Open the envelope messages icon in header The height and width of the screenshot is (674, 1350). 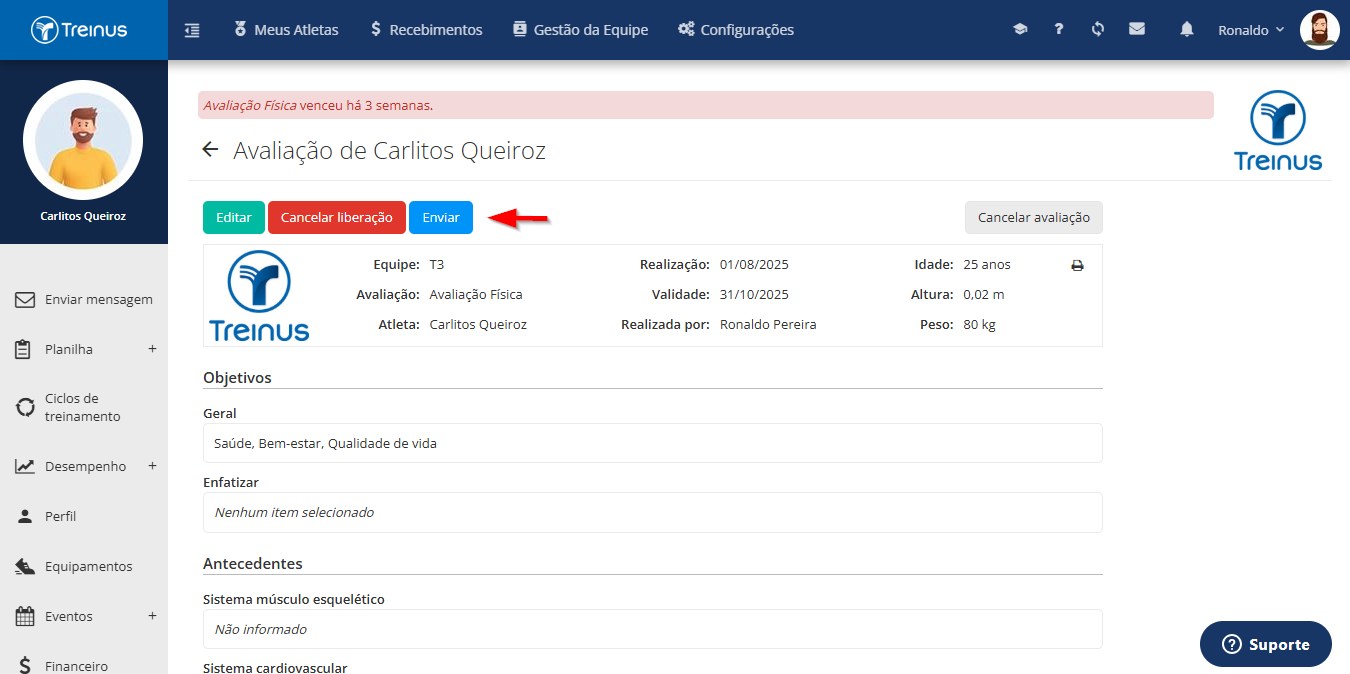click(1137, 29)
